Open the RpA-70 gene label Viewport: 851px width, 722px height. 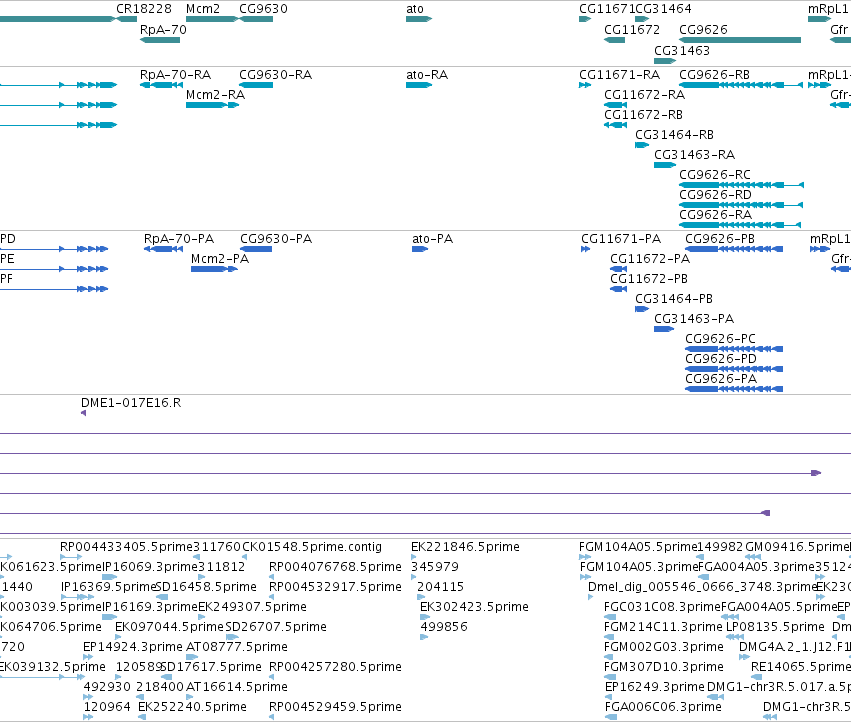click(x=163, y=30)
